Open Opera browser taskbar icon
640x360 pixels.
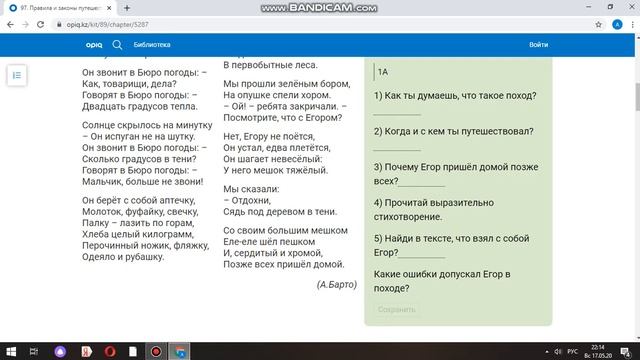[x=110, y=351]
